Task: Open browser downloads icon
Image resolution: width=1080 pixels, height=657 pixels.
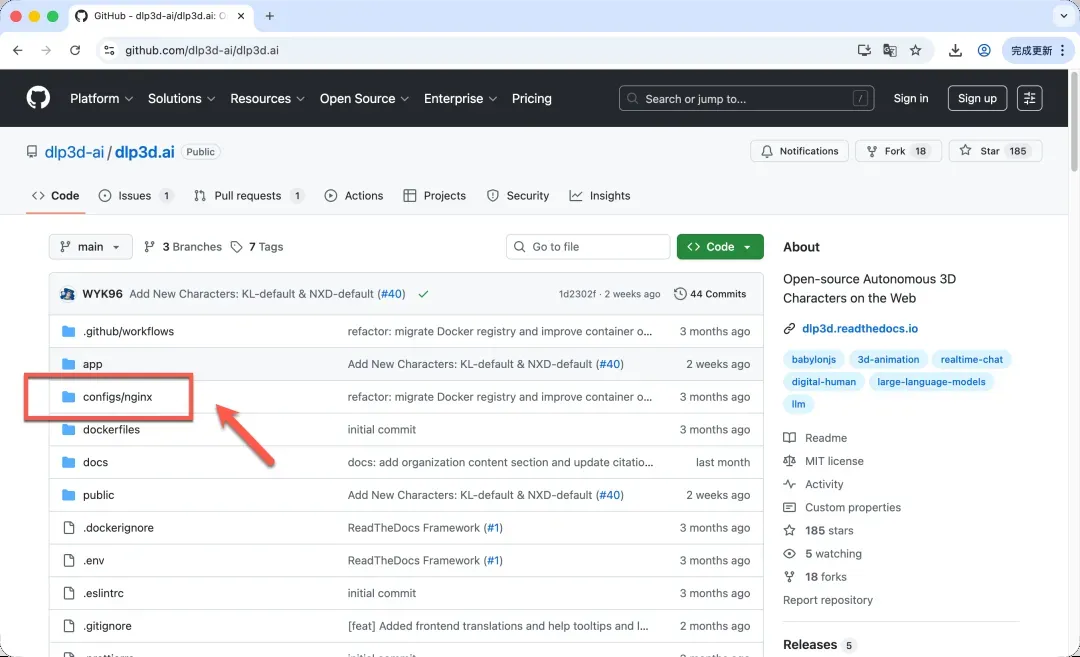Action: (955, 50)
